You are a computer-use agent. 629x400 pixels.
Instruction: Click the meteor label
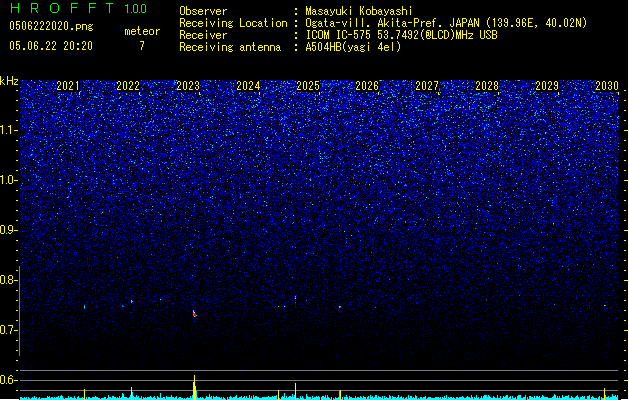[x=142, y=31]
